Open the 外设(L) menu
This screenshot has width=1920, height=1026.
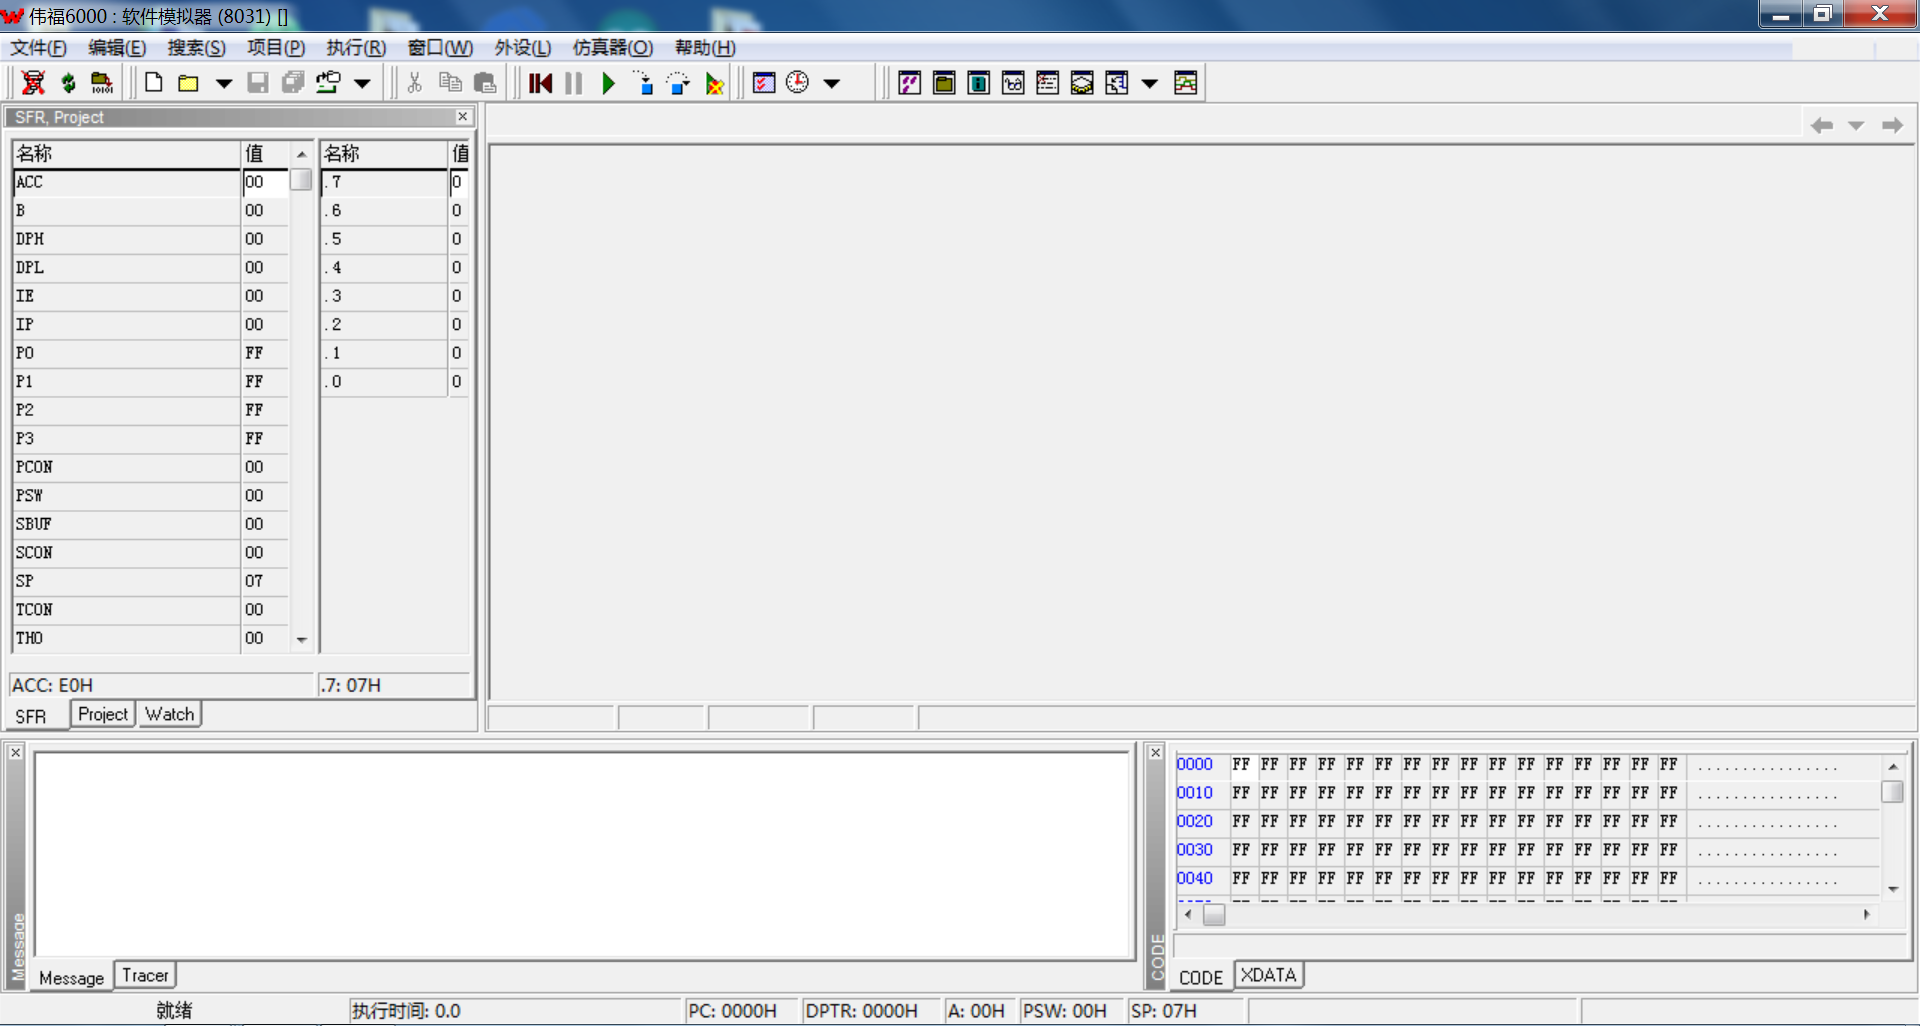click(x=522, y=48)
